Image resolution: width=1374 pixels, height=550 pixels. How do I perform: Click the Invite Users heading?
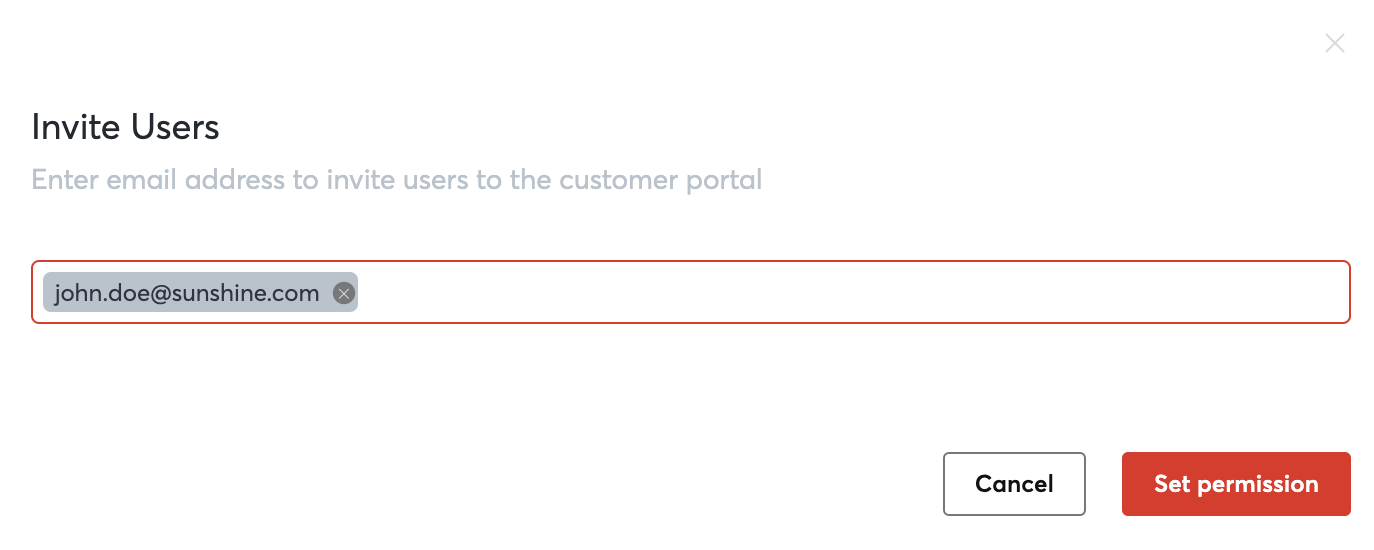[126, 127]
